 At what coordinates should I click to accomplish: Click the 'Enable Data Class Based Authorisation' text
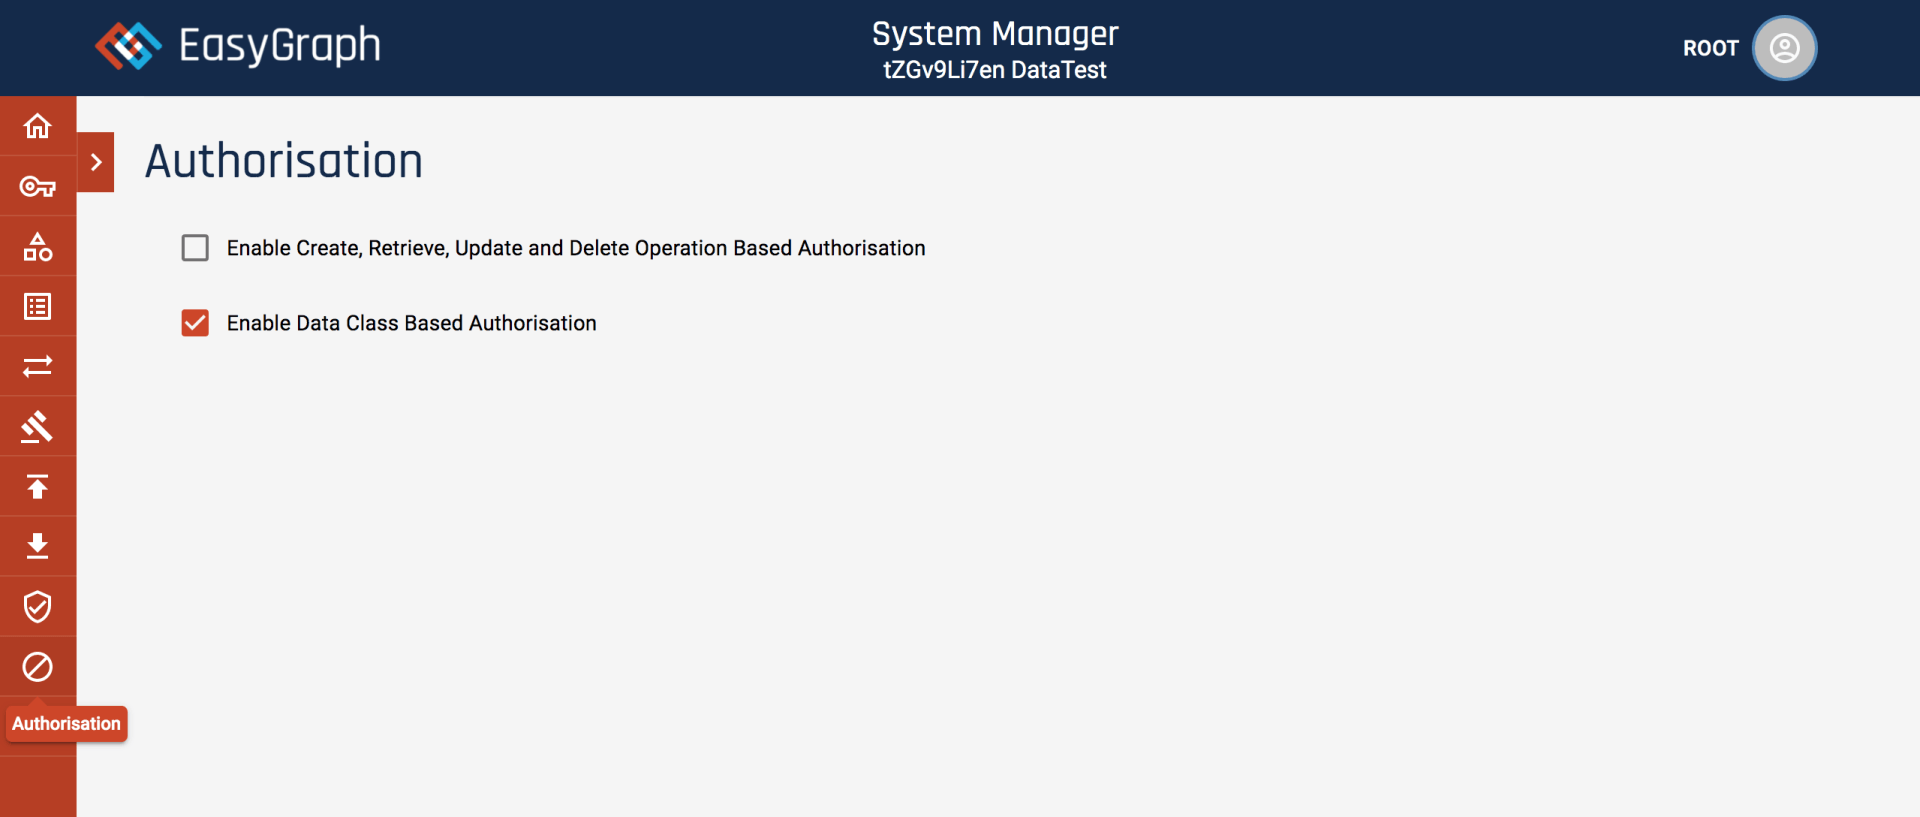coord(411,323)
